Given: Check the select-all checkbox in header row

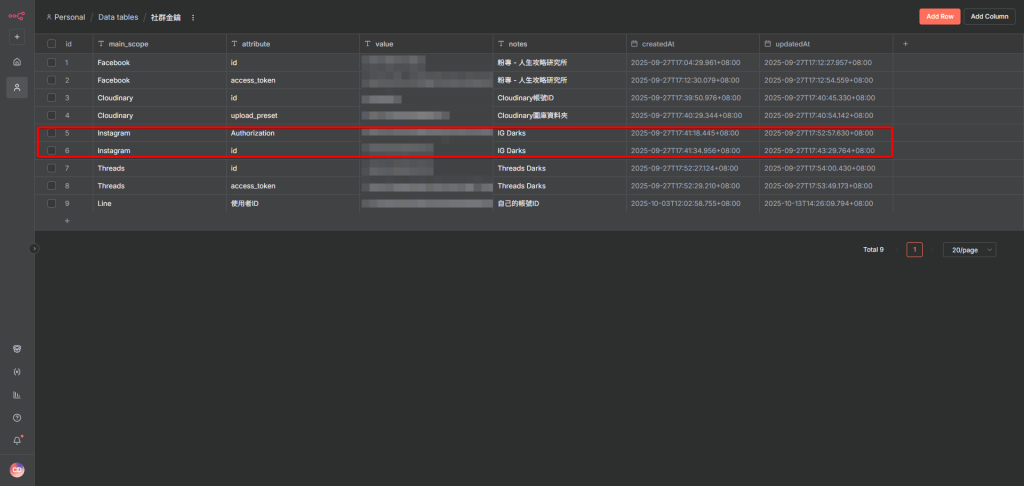Looking at the screenshot, I should click(51, 44).
